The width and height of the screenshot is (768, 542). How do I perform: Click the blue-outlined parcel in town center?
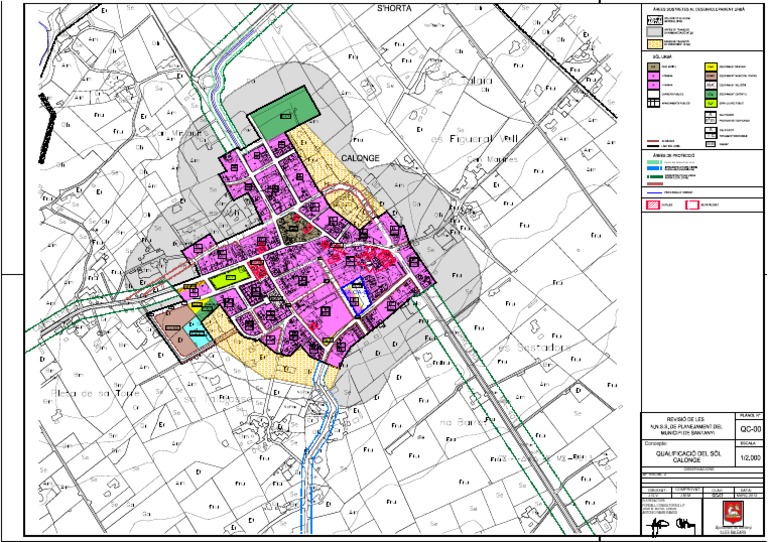(x=359, y=295)
